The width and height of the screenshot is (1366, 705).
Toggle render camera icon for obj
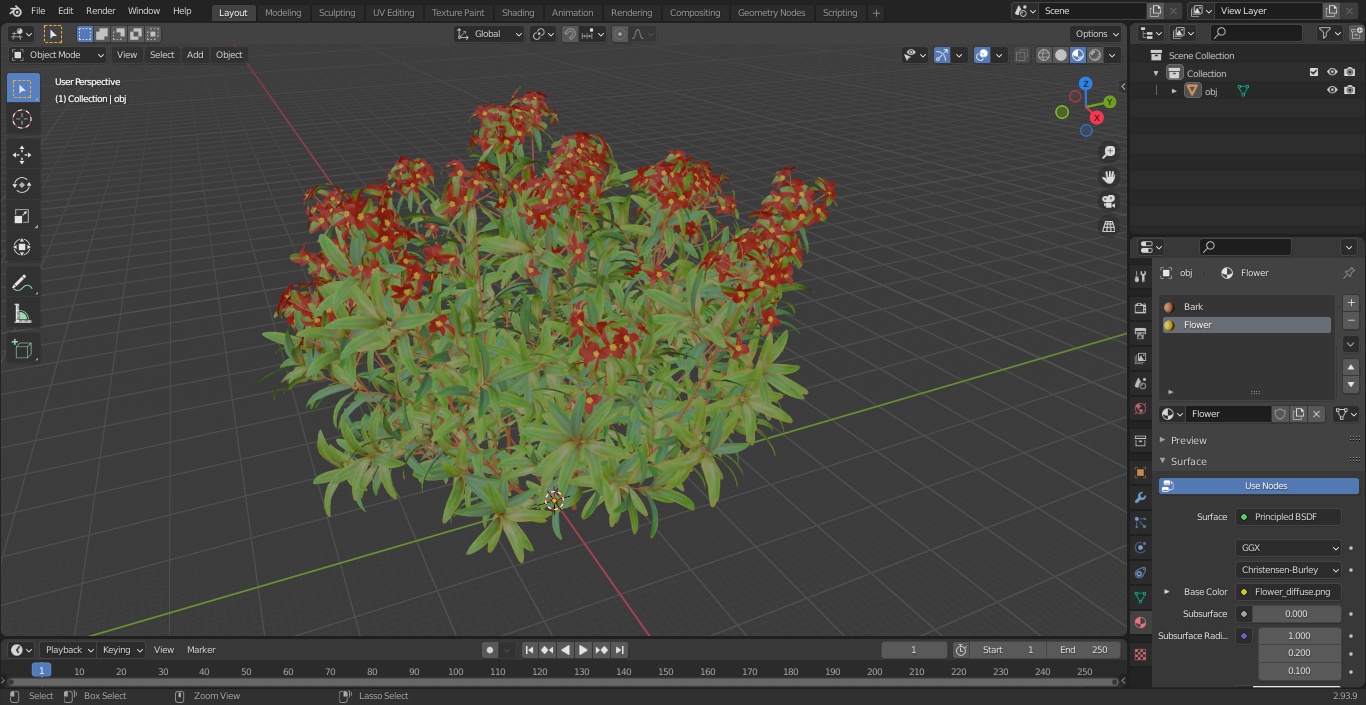click(1350, 91)
